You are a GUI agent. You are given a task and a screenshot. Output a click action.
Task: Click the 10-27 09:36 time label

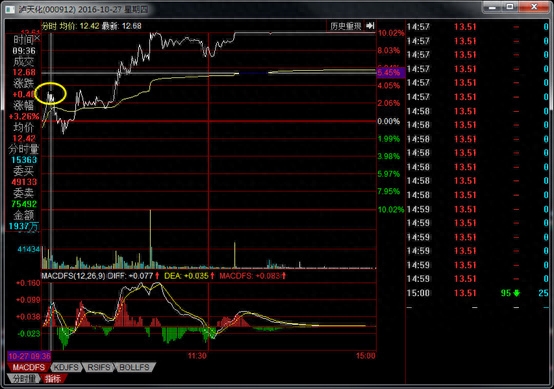29,356
